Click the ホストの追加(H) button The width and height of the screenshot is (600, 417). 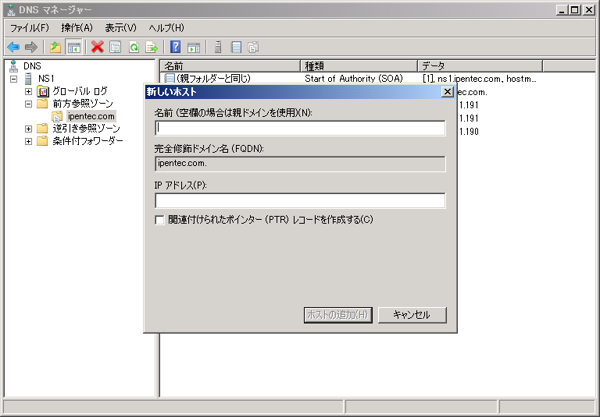(x=338, y=315)
